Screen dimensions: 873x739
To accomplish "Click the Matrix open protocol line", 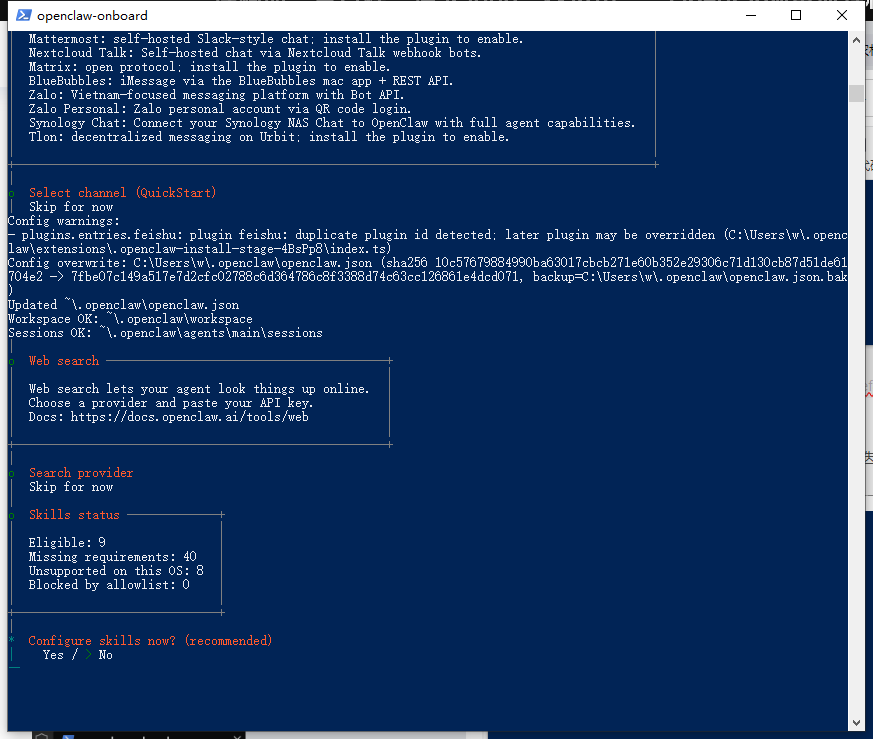I will click(209, 67).
